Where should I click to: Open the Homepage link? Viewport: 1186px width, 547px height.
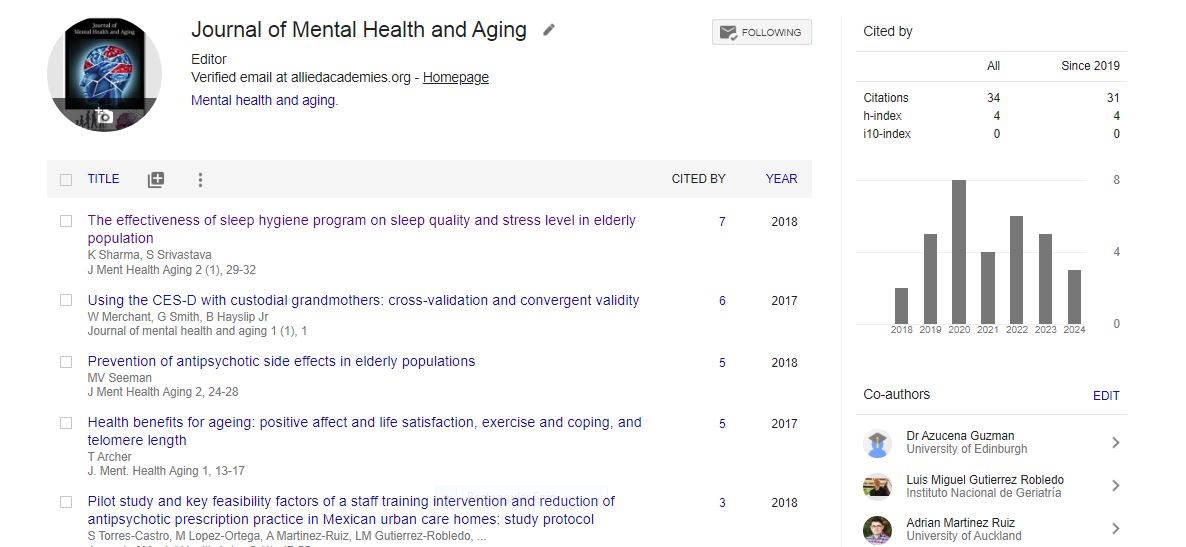coord(455,77)
